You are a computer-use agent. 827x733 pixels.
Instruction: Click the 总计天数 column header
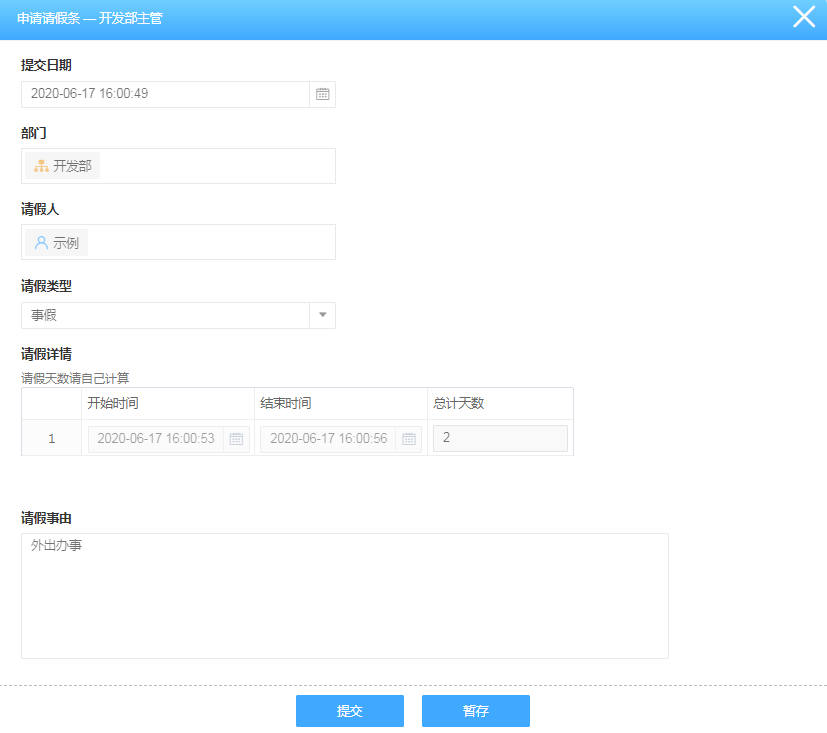[x=500, y=403]
